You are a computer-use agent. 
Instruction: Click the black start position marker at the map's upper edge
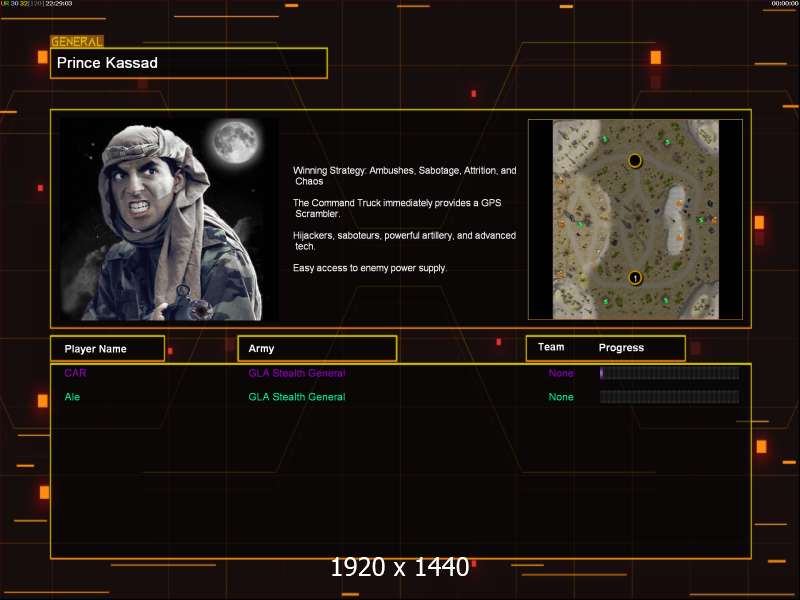click(x=635, y=161)
